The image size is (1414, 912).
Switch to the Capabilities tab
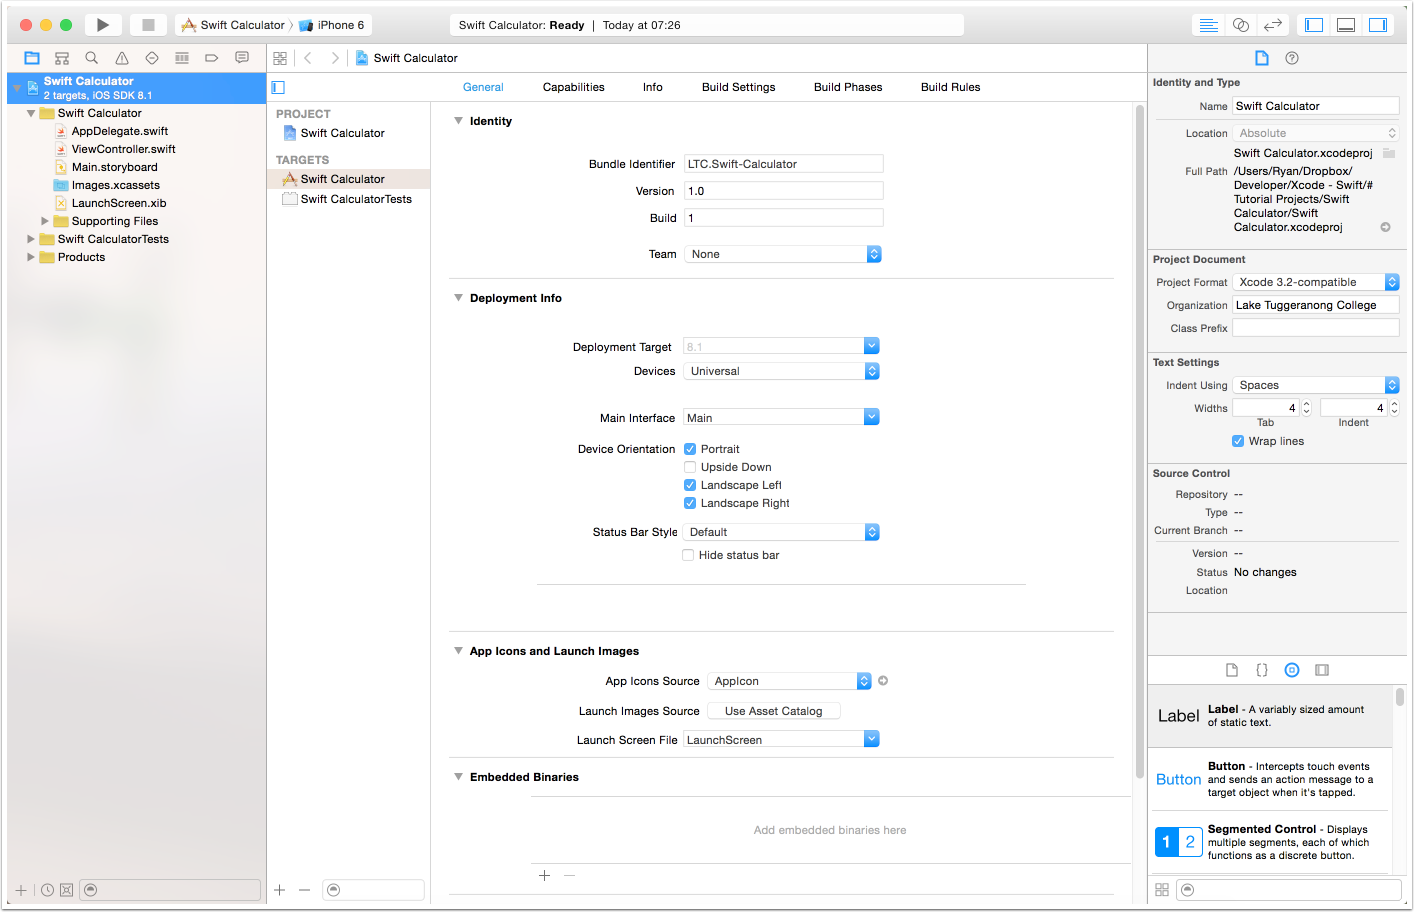(x=574, y=87)
